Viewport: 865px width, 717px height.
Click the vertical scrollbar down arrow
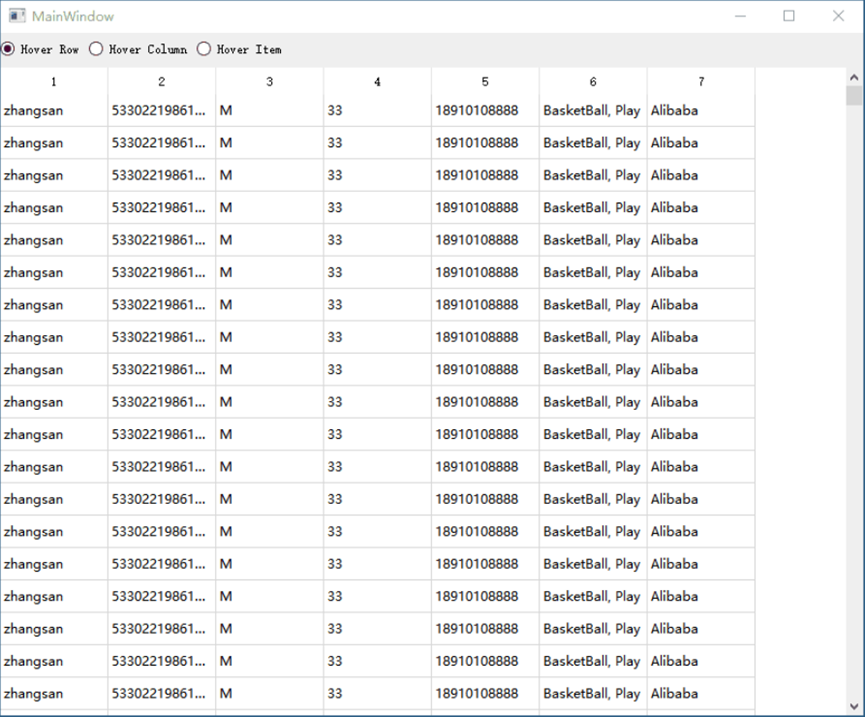(854, 707)
